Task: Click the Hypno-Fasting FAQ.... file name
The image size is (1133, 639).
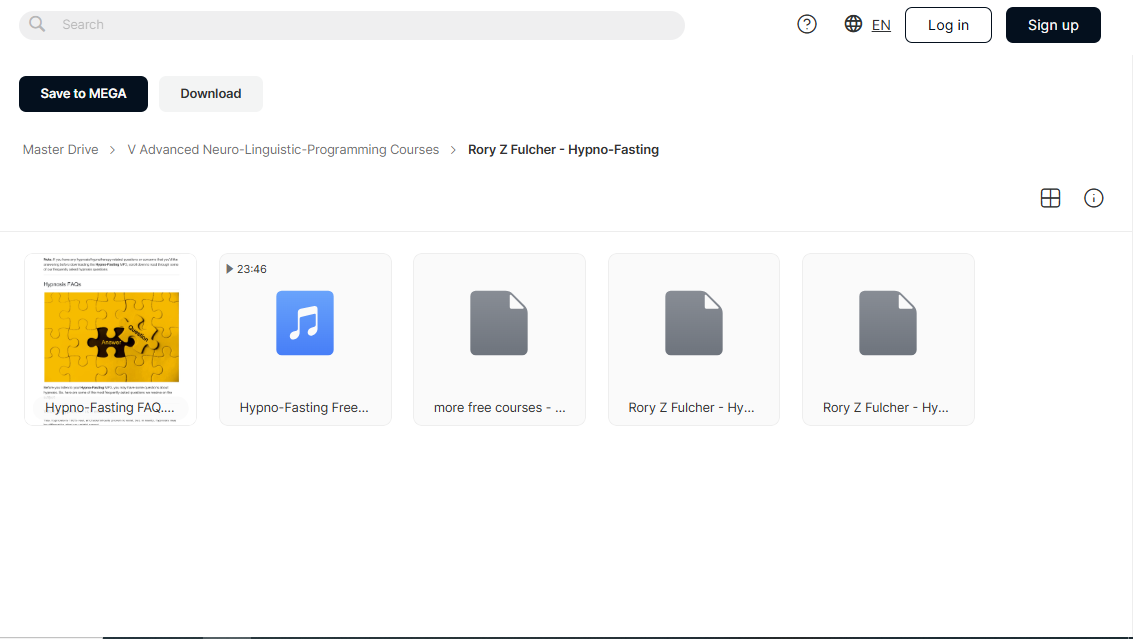Action: pos(110,408)
